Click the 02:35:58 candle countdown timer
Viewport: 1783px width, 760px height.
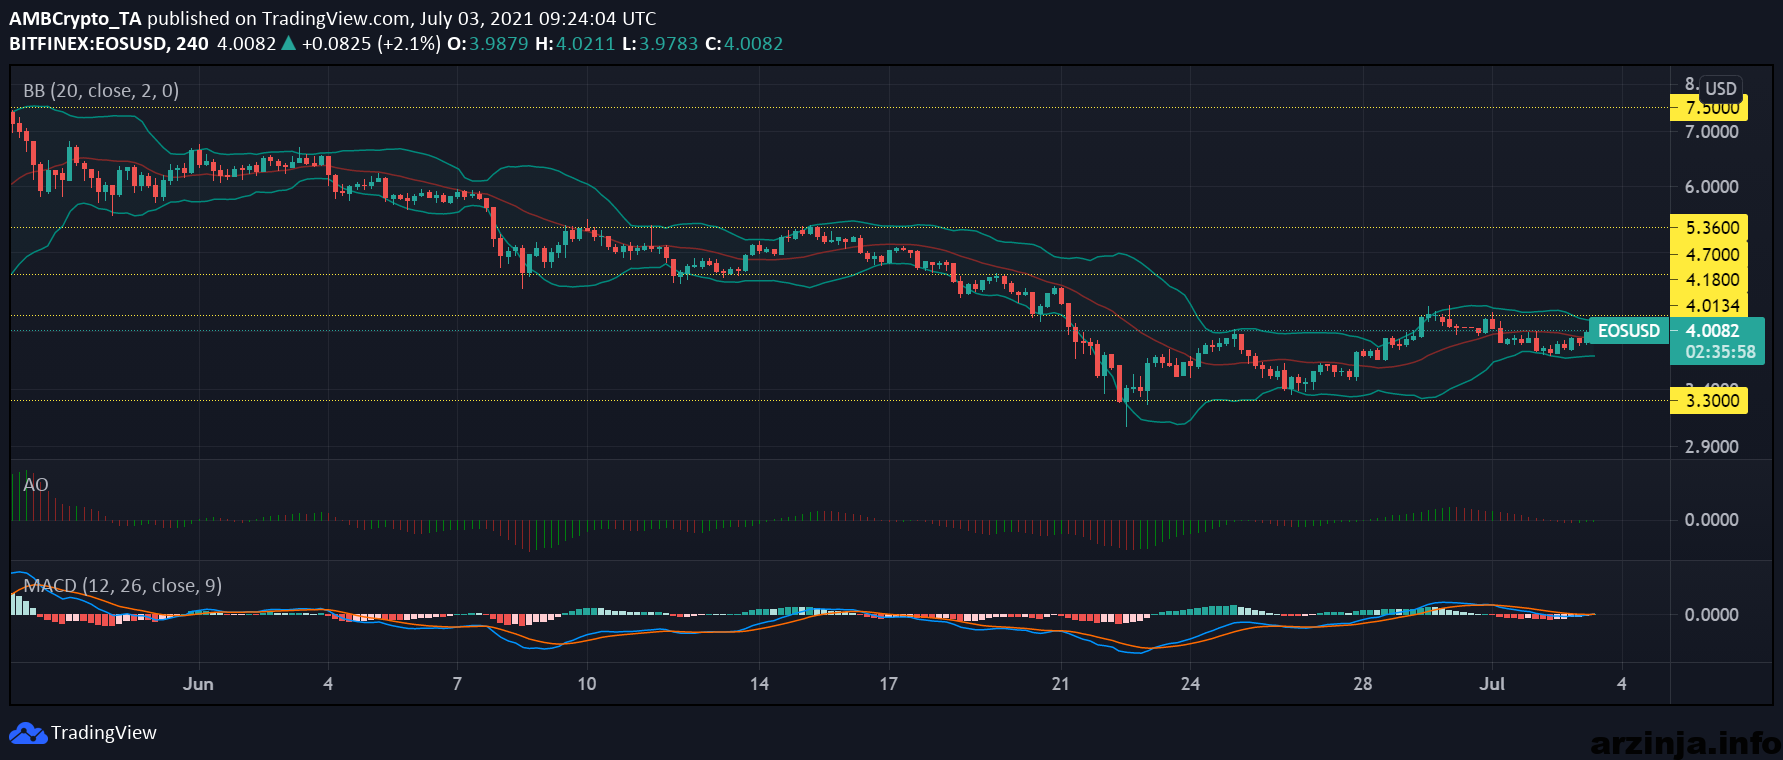[x=1720, y=352]
